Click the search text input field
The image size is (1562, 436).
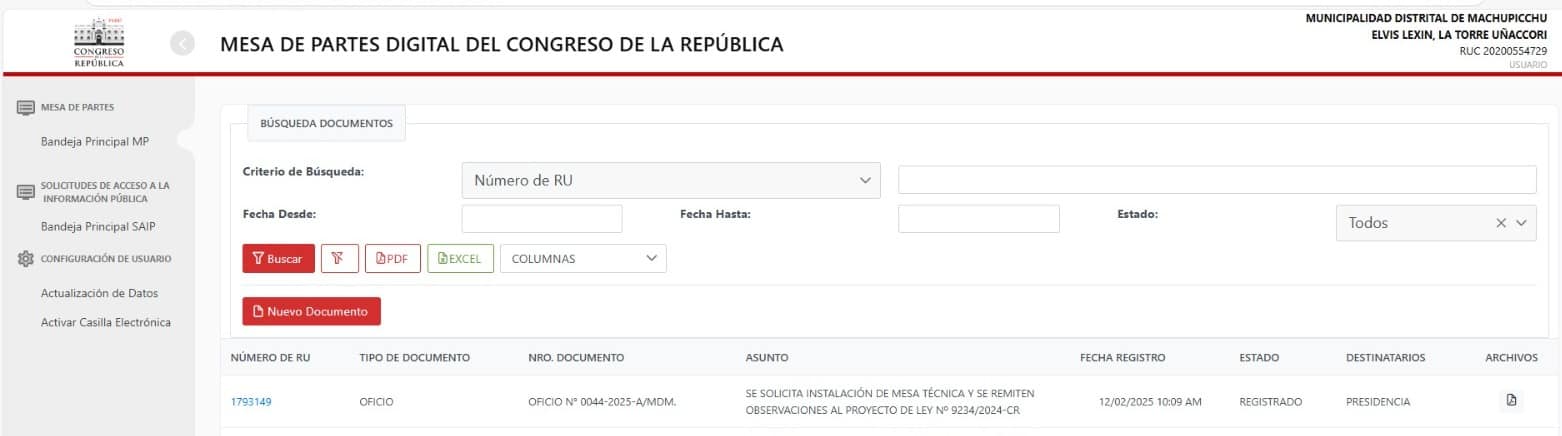click(1217, 180)
